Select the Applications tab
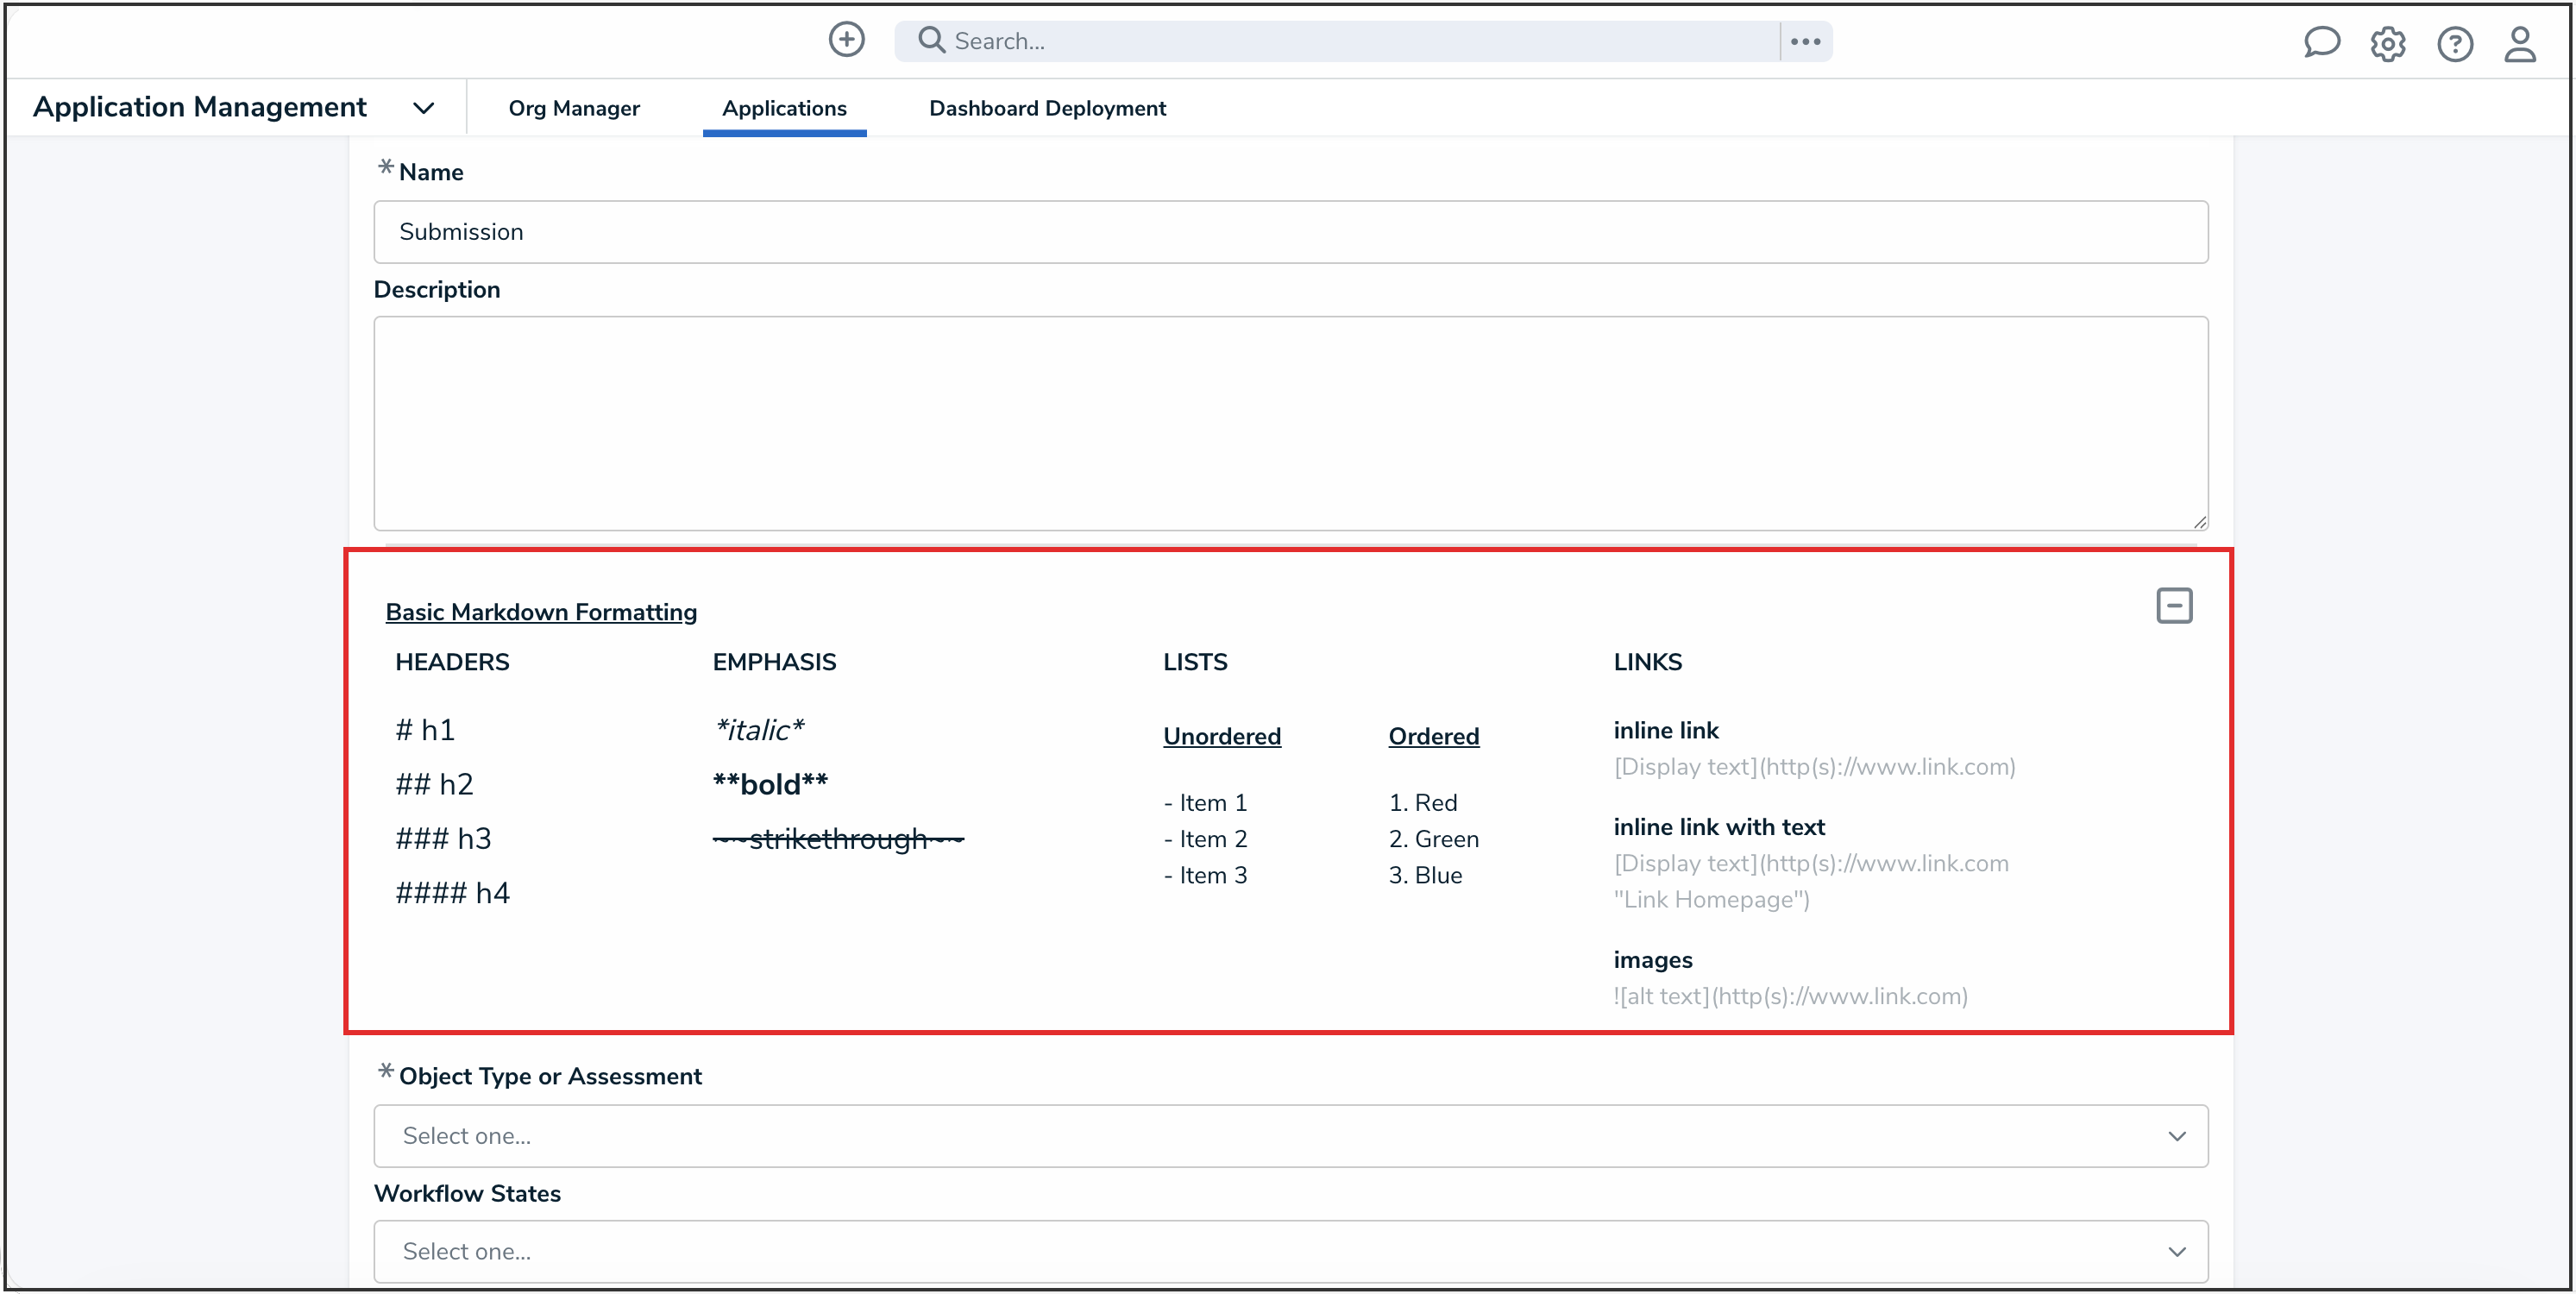The height and width of the screenshot is (1294, 2576). [785, 108]
